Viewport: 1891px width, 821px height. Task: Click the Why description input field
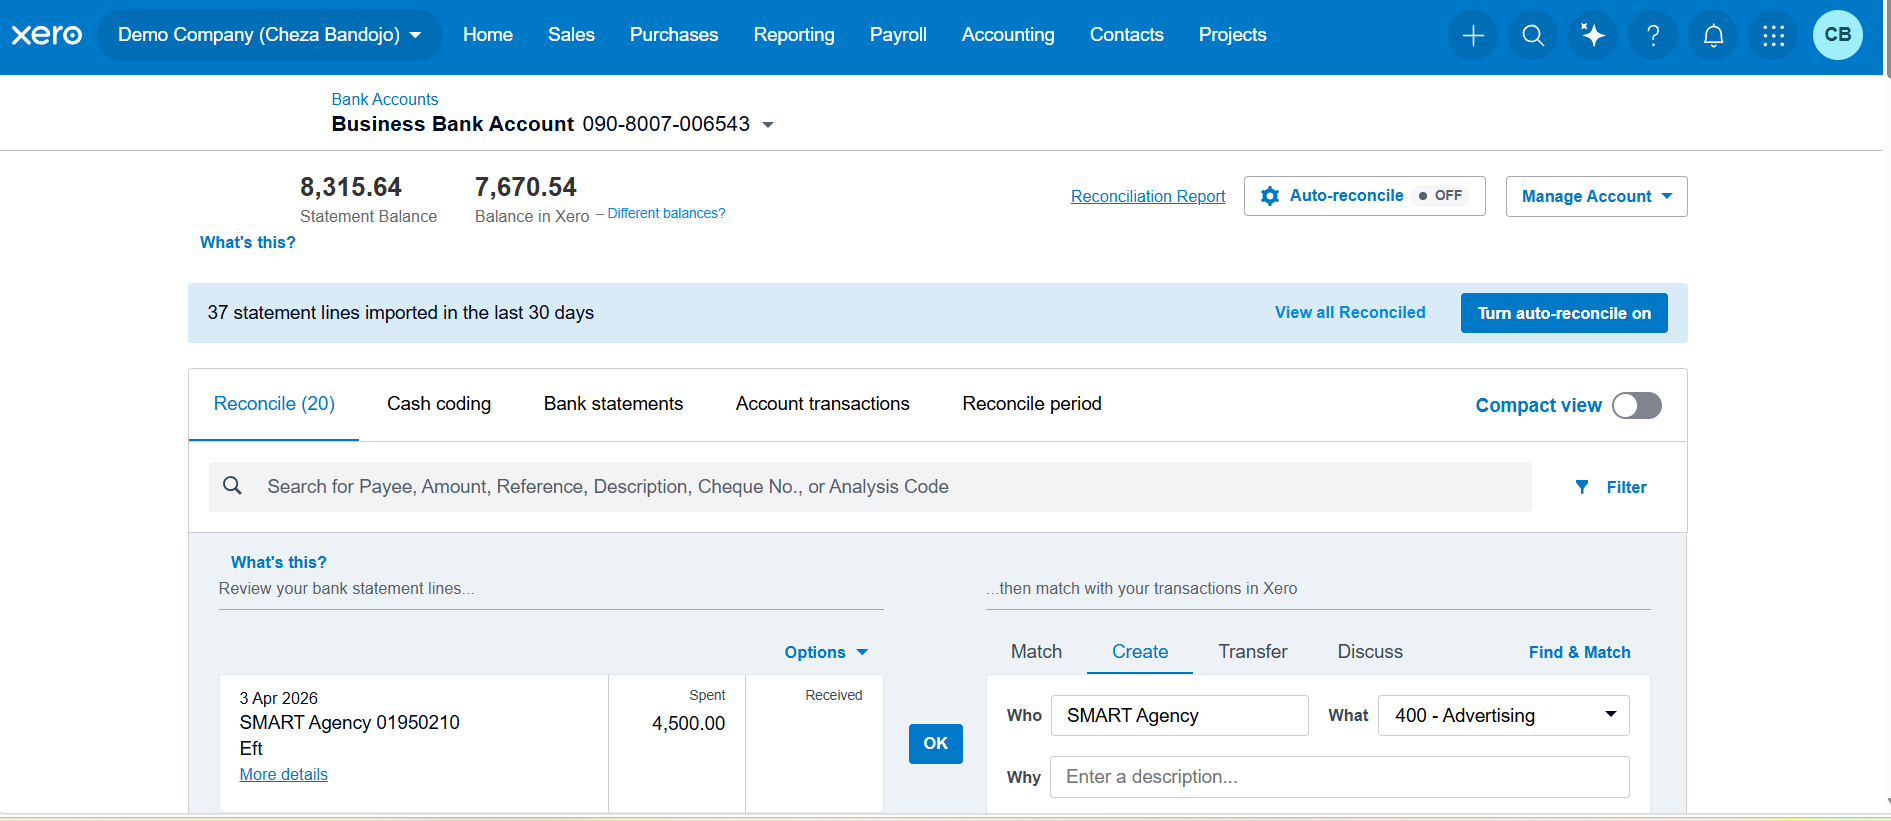tap(1340, 777)
